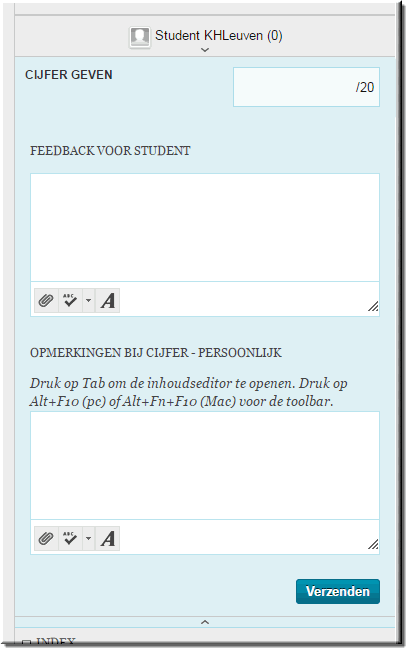Screen dimensions: 410x652
Task: Click resize handle of personal notes box
Action: click(373, 544)
